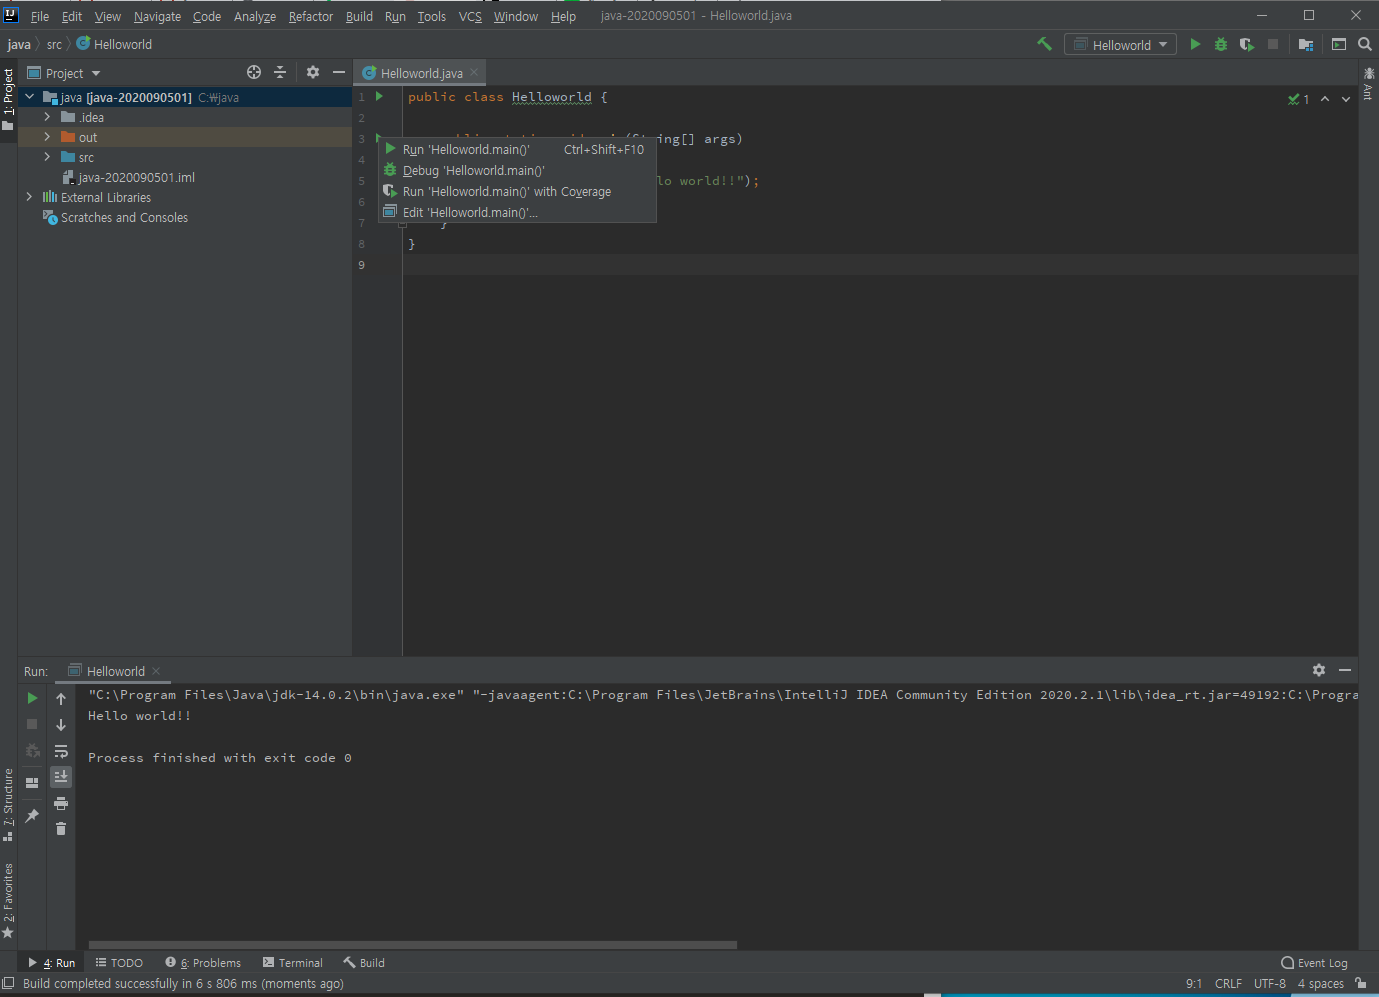Choose Run 'Helloworld.main()' with Coverage

point(517,192)
